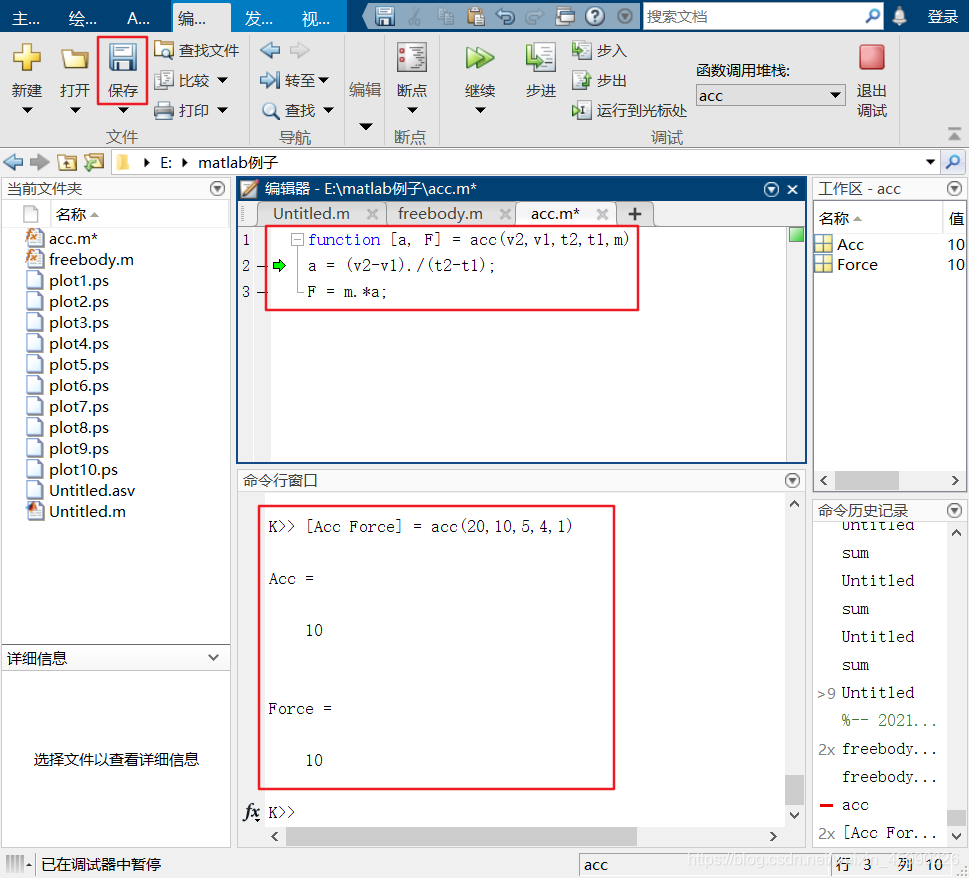Click the E: drive in the address path
The height and width of the screenshot is (878, 969).
pos(166,163)
